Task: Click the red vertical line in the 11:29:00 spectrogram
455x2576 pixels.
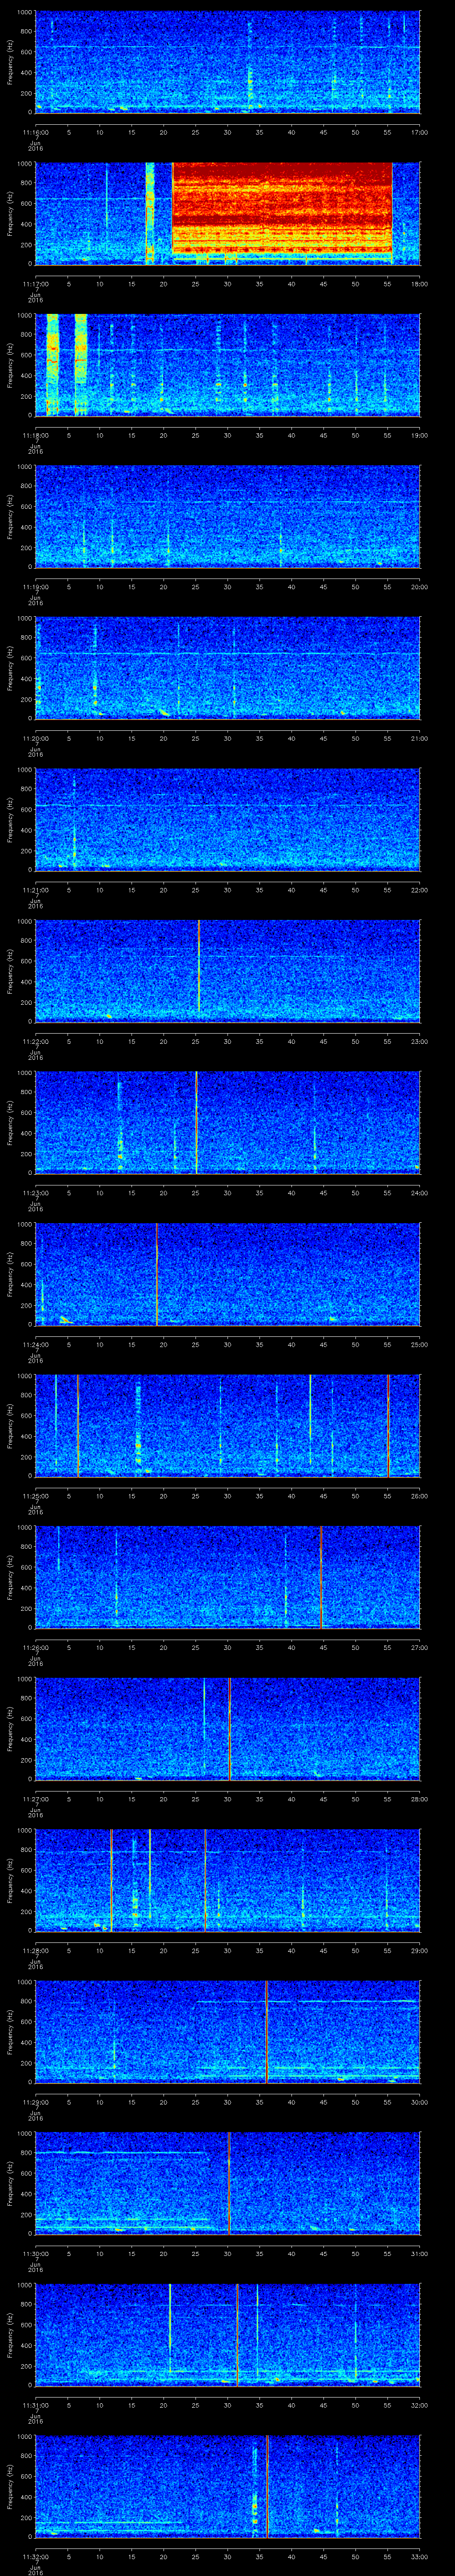Action: 267,2032
